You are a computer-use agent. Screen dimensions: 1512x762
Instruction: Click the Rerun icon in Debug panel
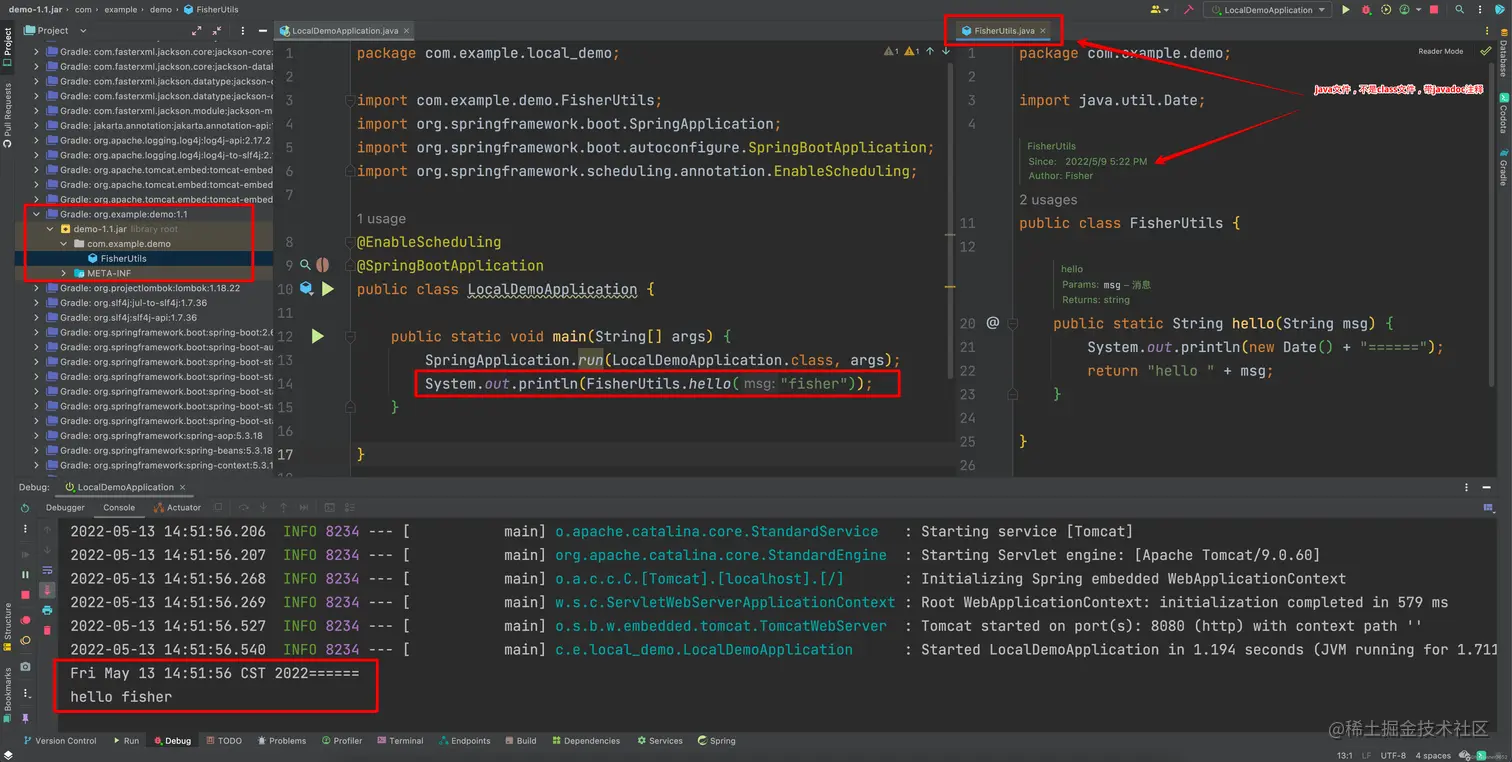25,508
